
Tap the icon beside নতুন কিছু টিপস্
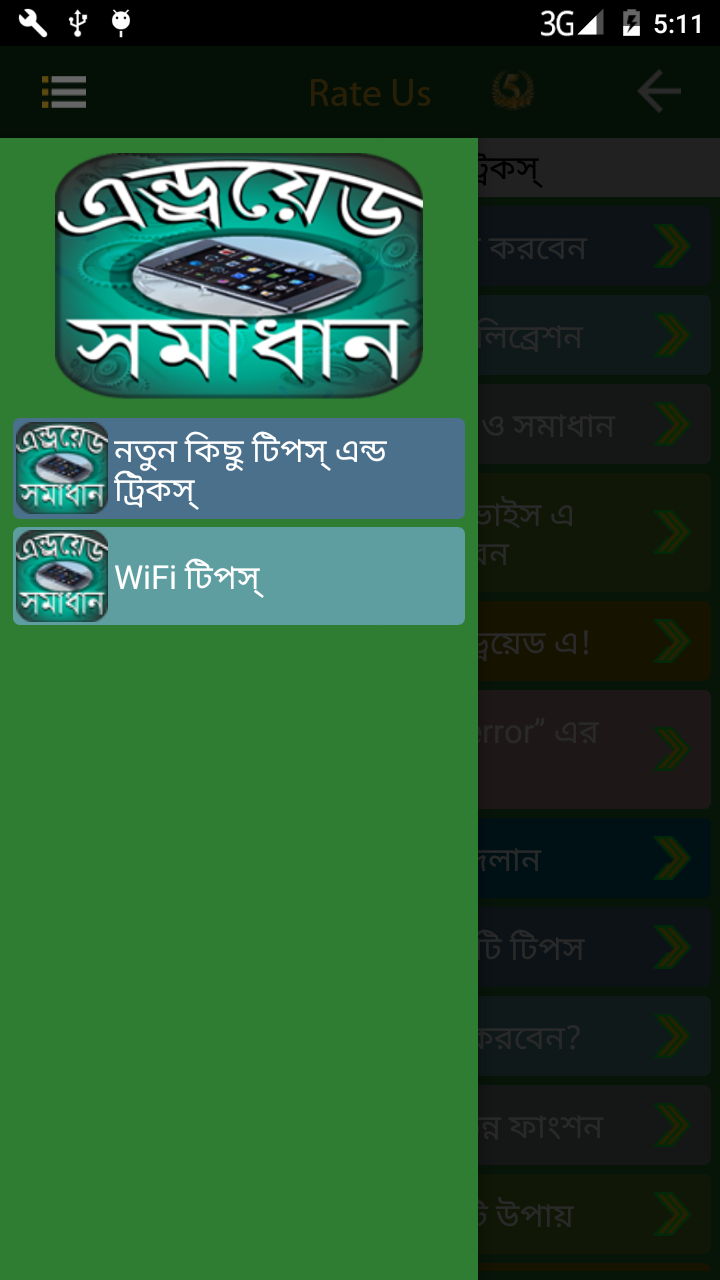pos(62,468)
